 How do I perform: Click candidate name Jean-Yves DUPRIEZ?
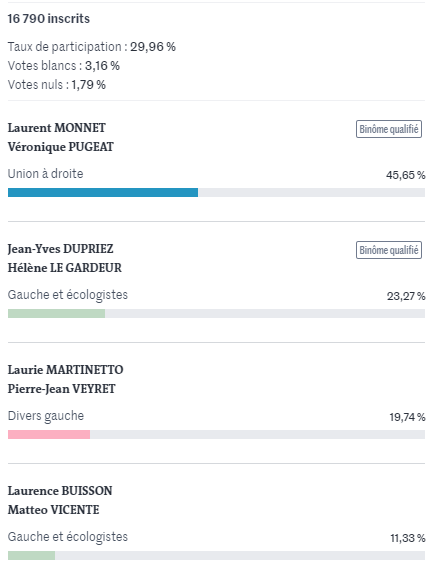point(60,249)
